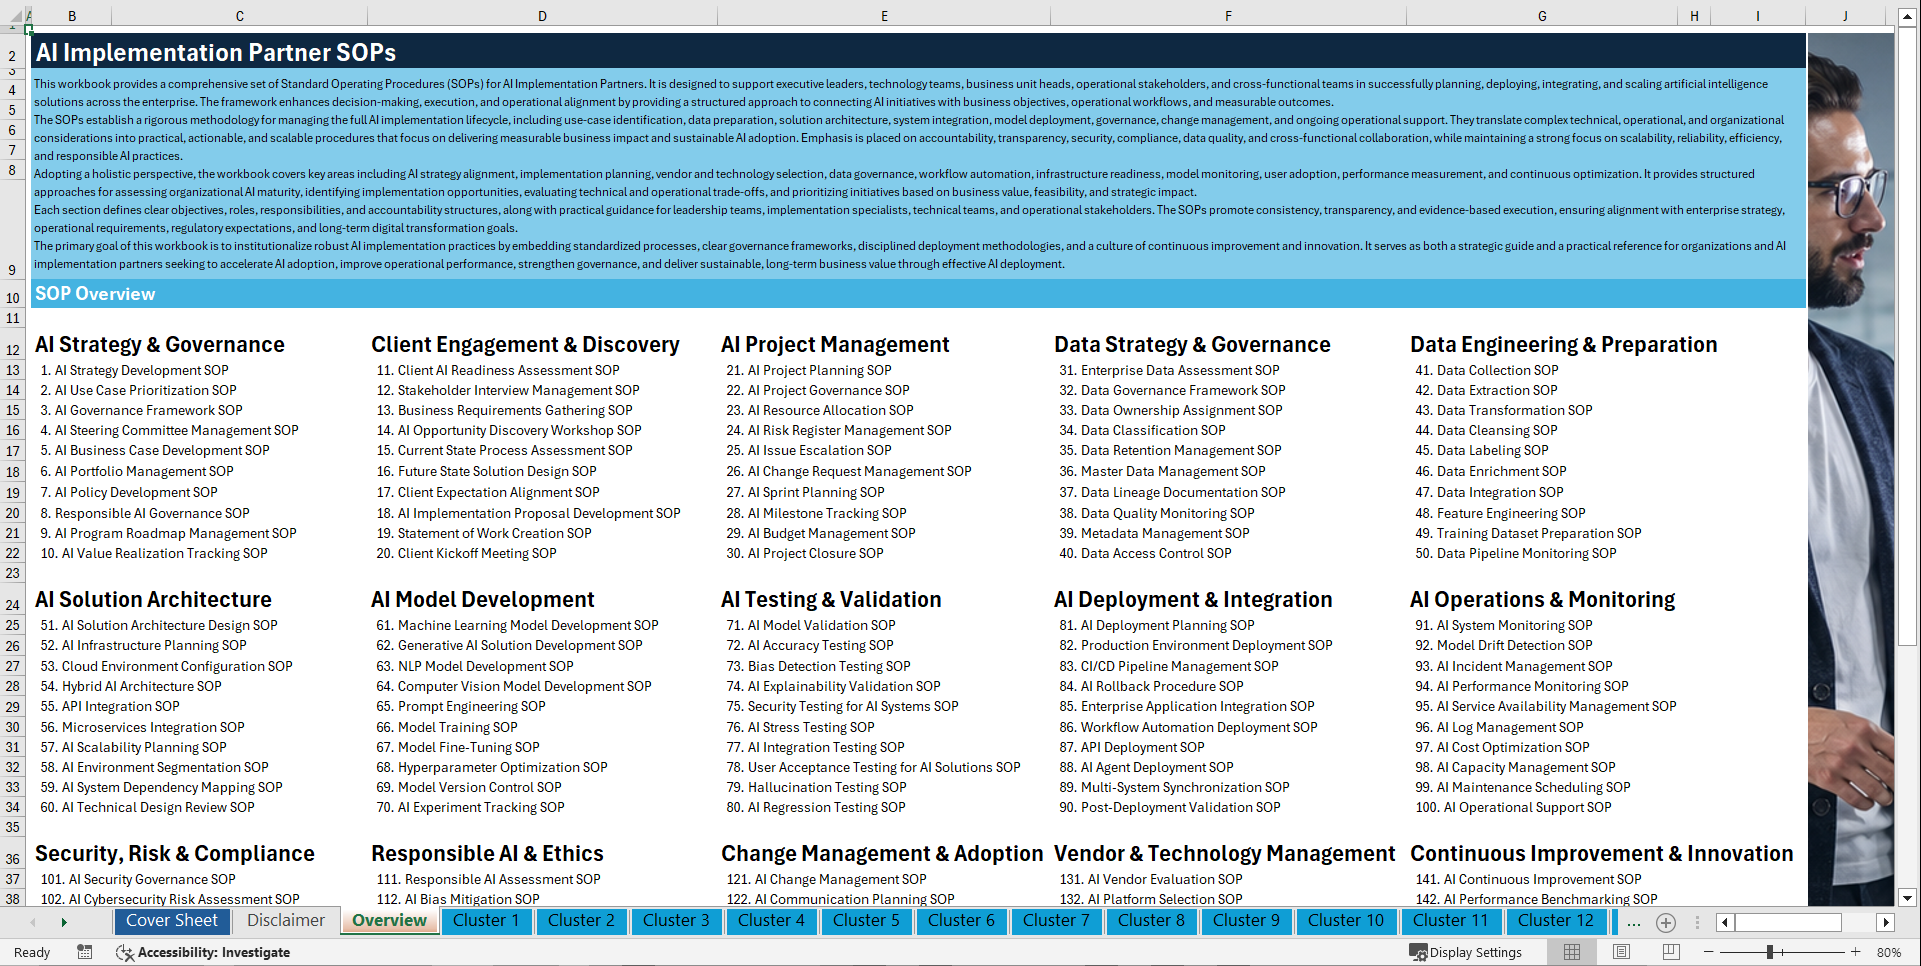Image resolution: width=1921 pixels, height=966 pixels.
Task: Click the zoom out minus button
Action: (x=1708, y=952)
